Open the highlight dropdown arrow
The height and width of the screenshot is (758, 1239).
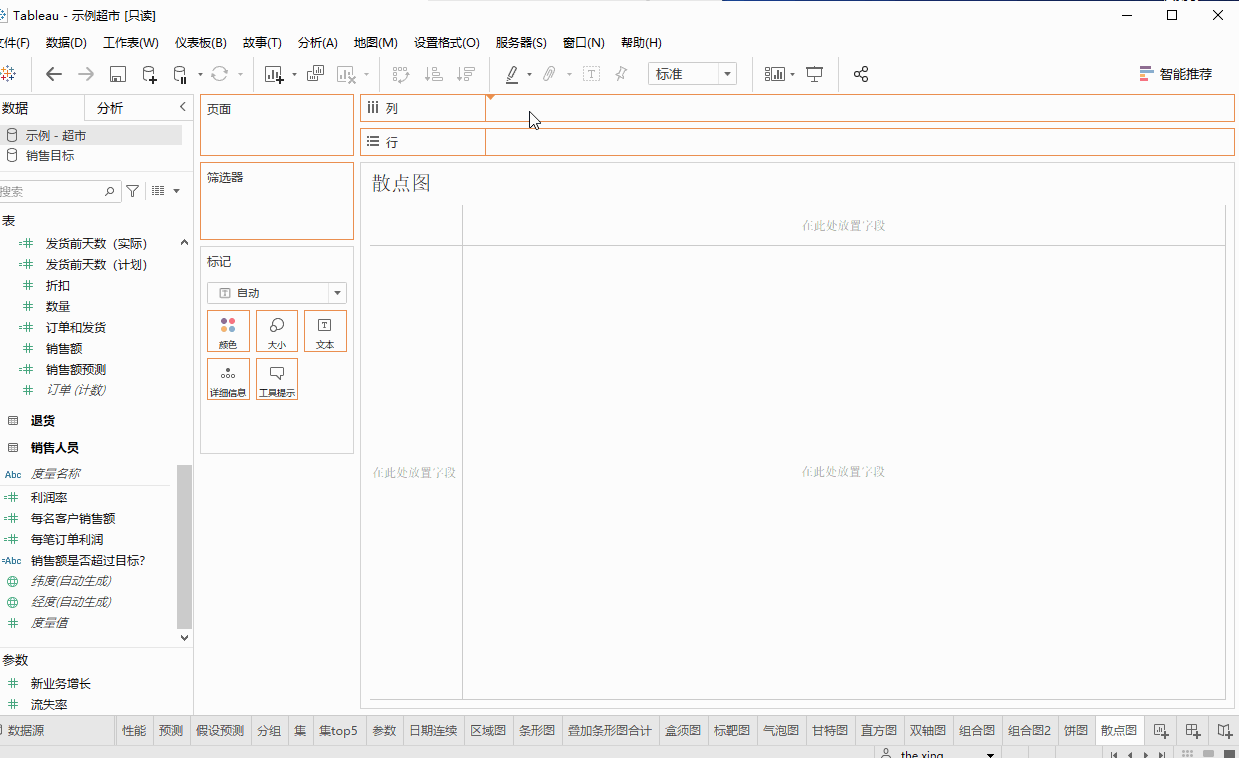pyautogui.click(x=529, y=75)
